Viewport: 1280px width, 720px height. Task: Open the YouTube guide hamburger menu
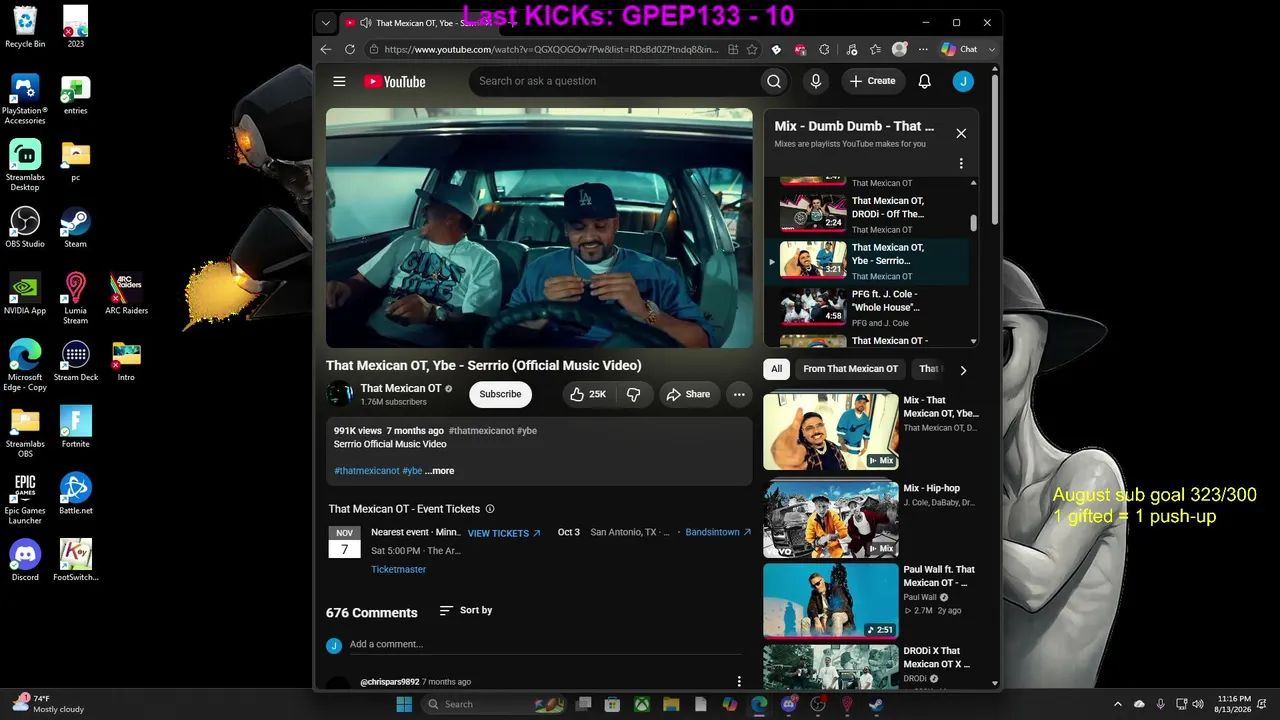[x=339, y=82]
